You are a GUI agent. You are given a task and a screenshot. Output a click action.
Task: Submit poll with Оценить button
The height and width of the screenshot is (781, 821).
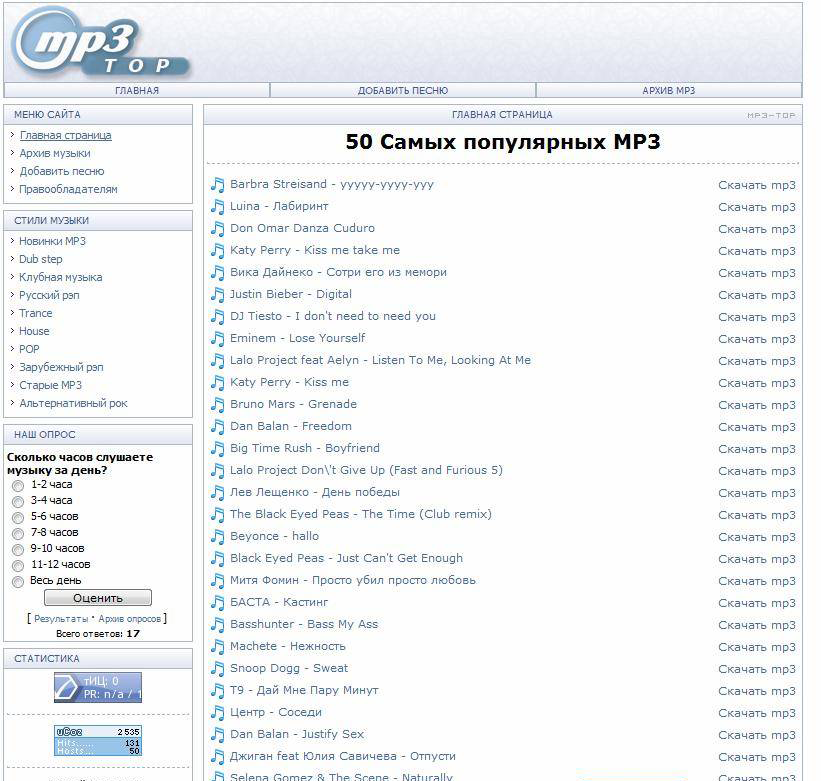(98, 598)
